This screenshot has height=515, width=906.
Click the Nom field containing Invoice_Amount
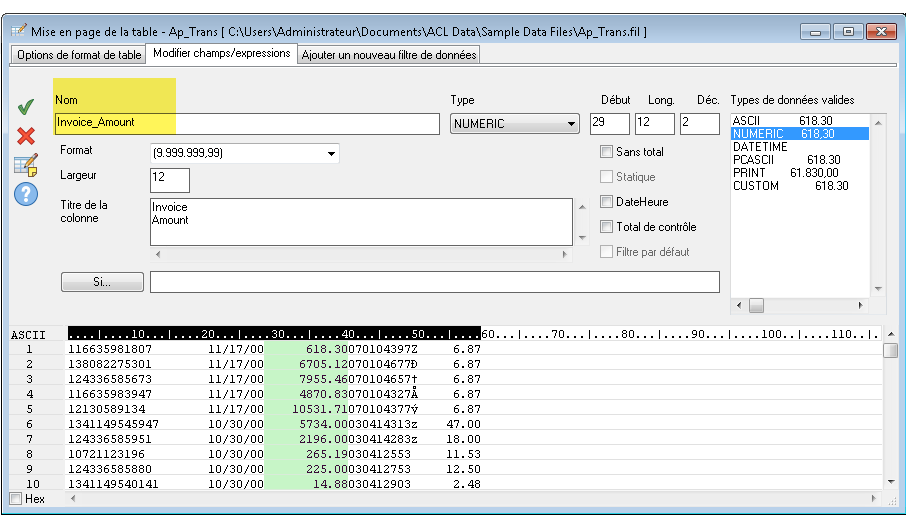pyautogui.click(x=246, y=123)
